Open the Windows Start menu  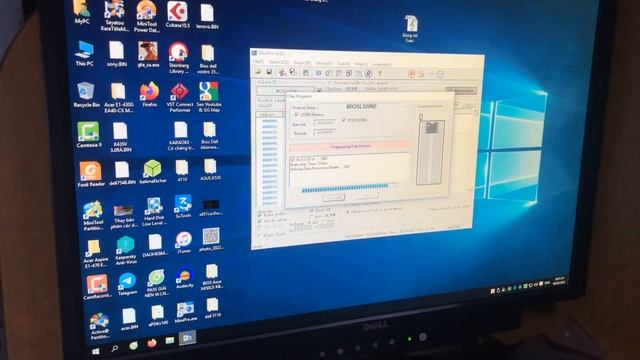pos(96,351)
